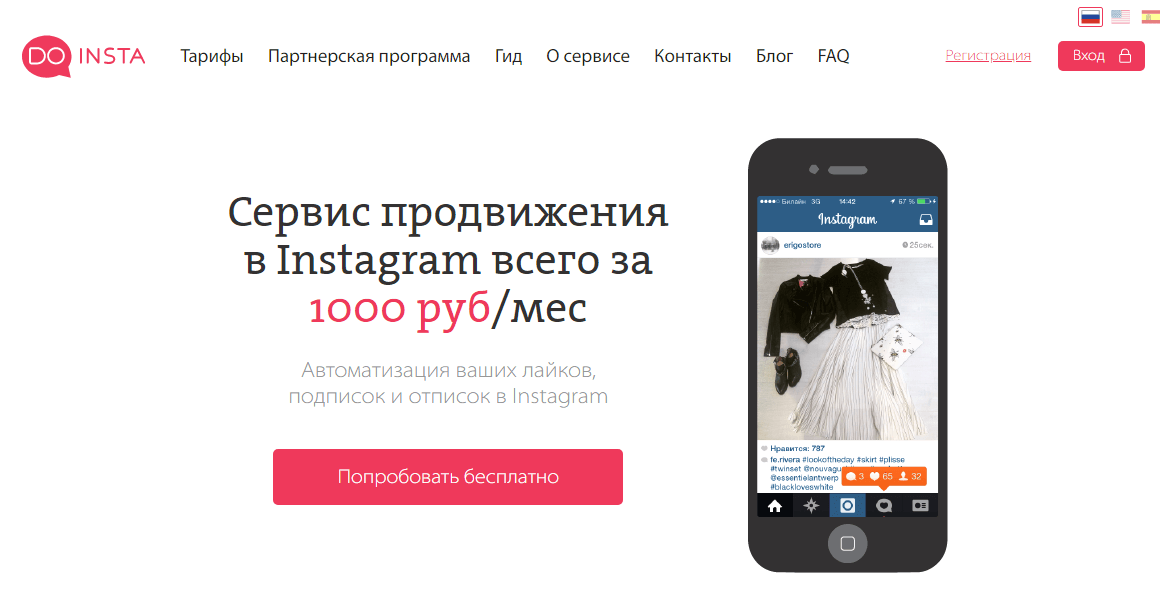Go to the Гид section
The width and height of the screenshot is (1175, 603).
pyautogui.click(x=508, y=56)
